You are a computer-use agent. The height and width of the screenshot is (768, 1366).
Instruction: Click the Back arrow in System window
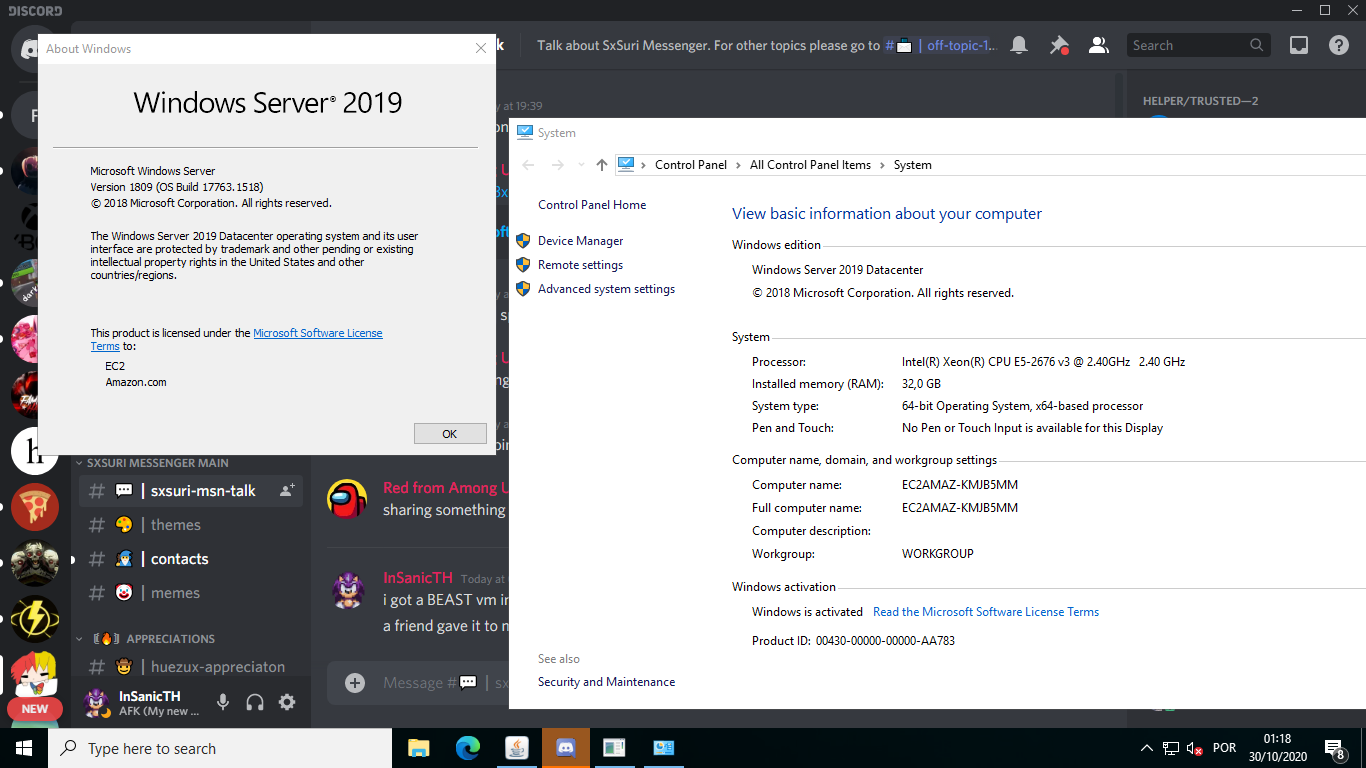coord(529,165)
